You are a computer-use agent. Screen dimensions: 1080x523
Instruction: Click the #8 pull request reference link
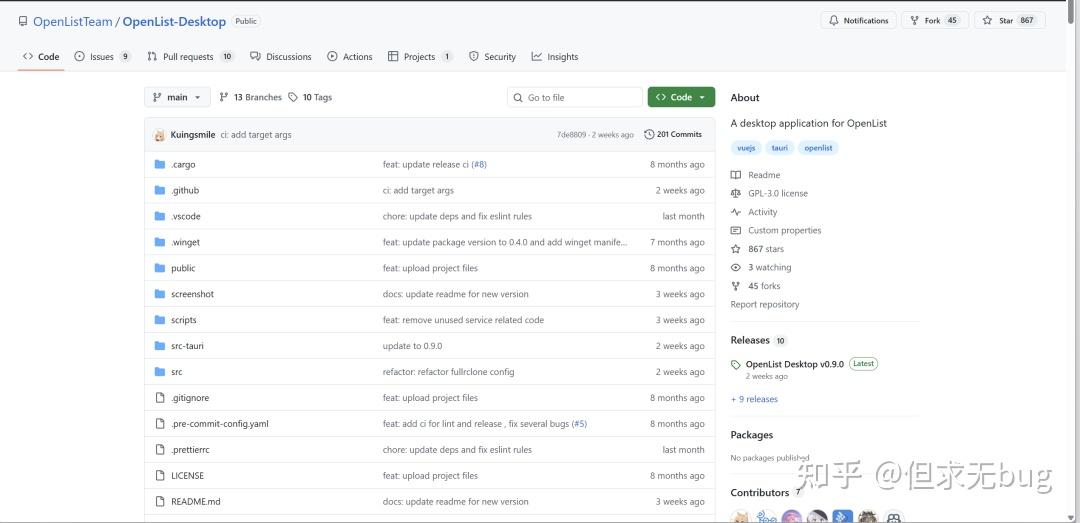(479, 165)
